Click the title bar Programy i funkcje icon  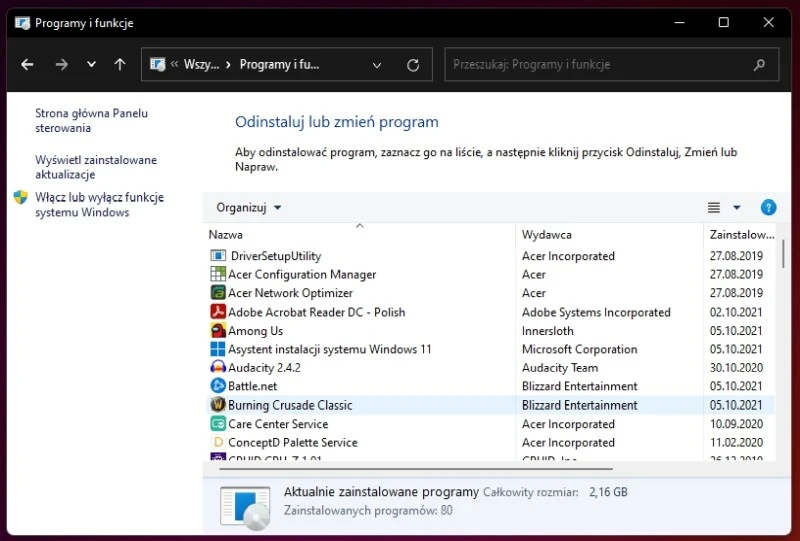click(22, 23)
